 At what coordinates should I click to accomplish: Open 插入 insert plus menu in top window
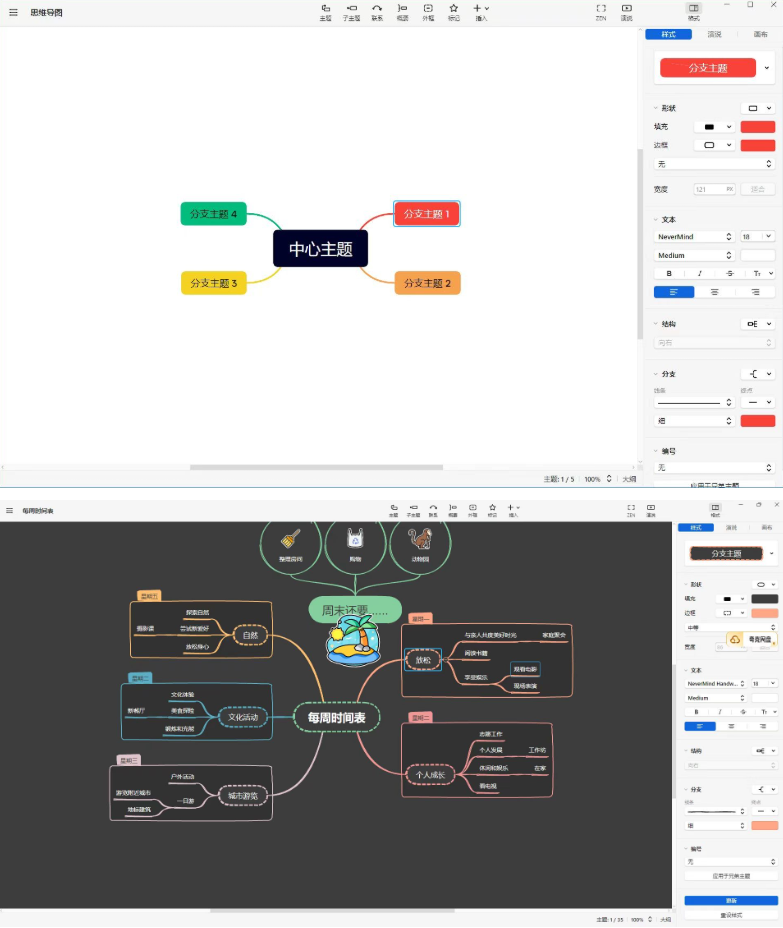481,12
